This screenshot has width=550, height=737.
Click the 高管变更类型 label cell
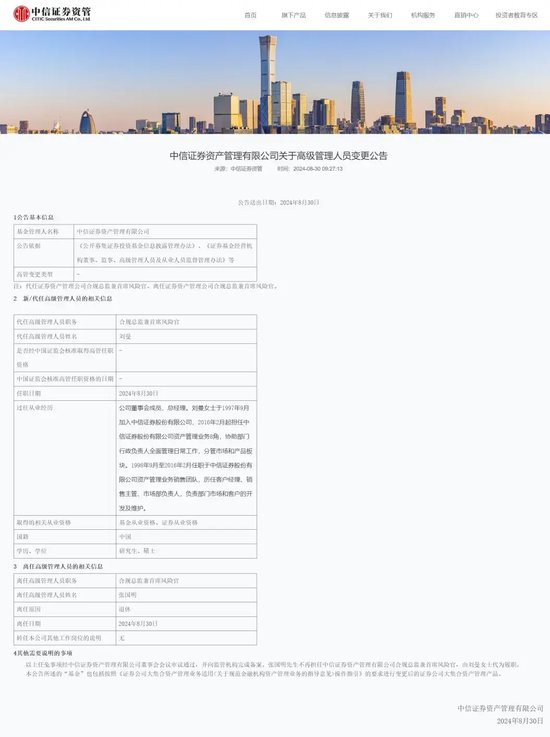click(44, 274)
